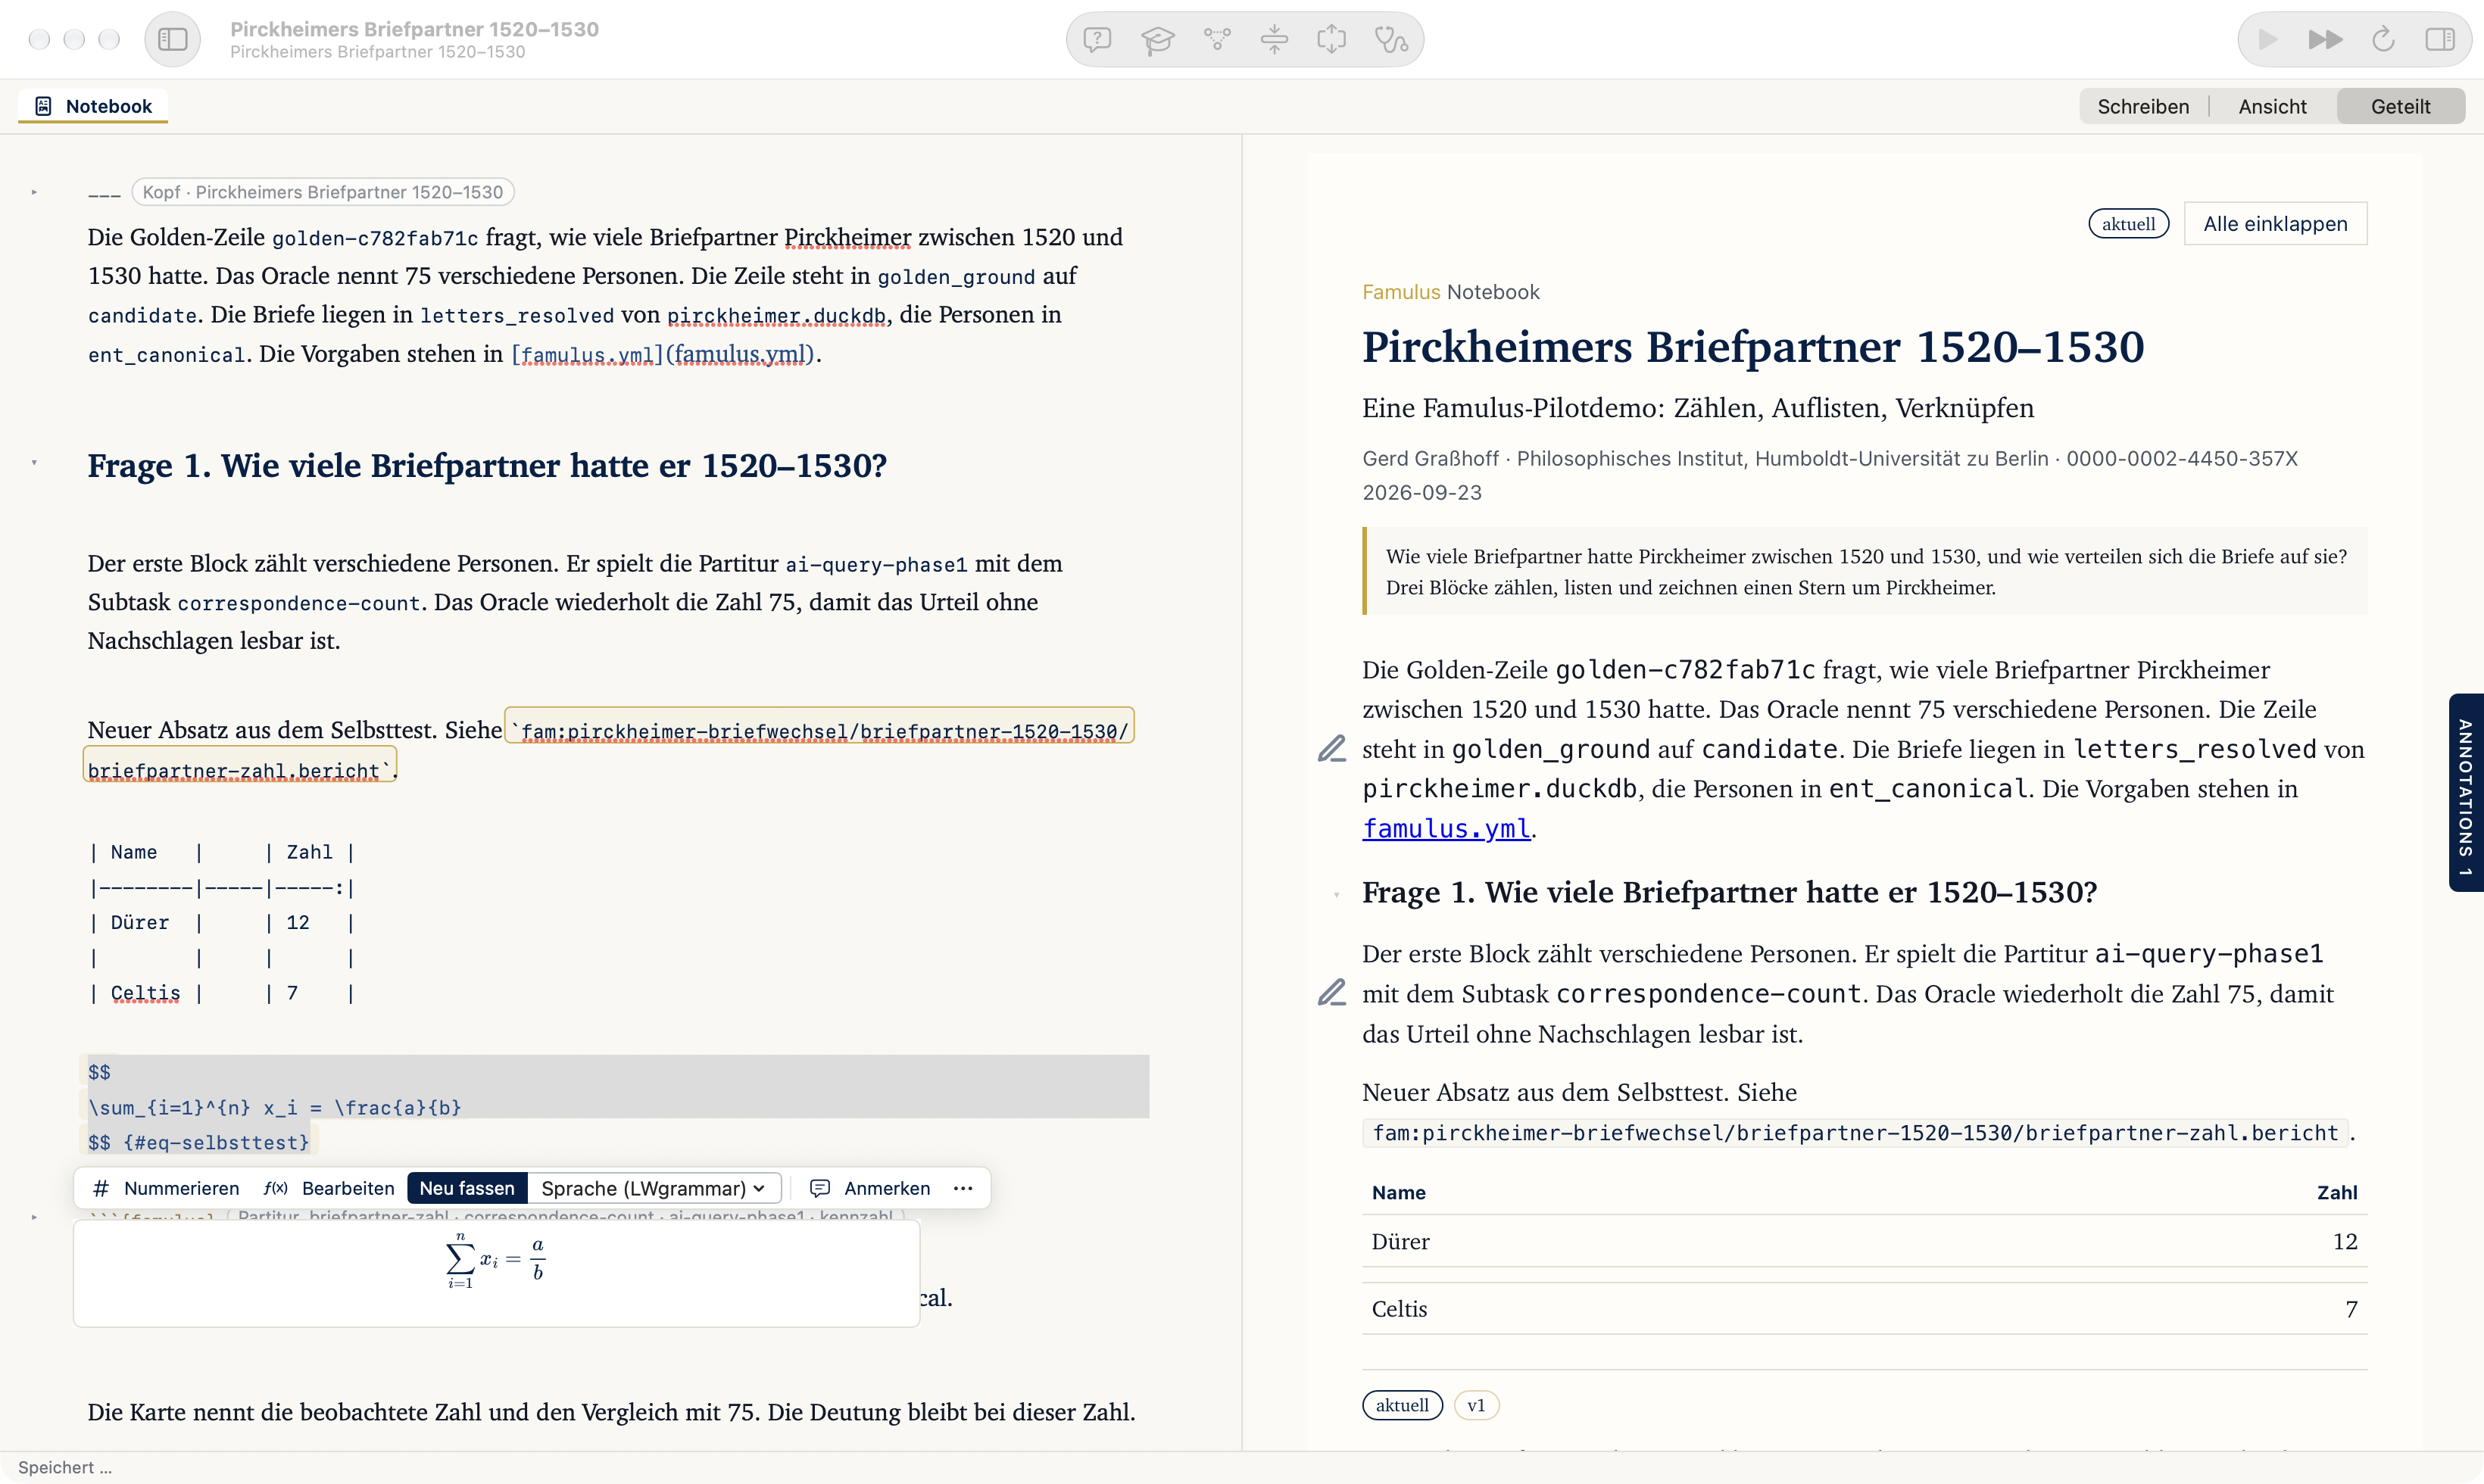Click the Dürer row in preview table
The width and height of the screenshot is (2484, 1484).
coord(1864,1241)
